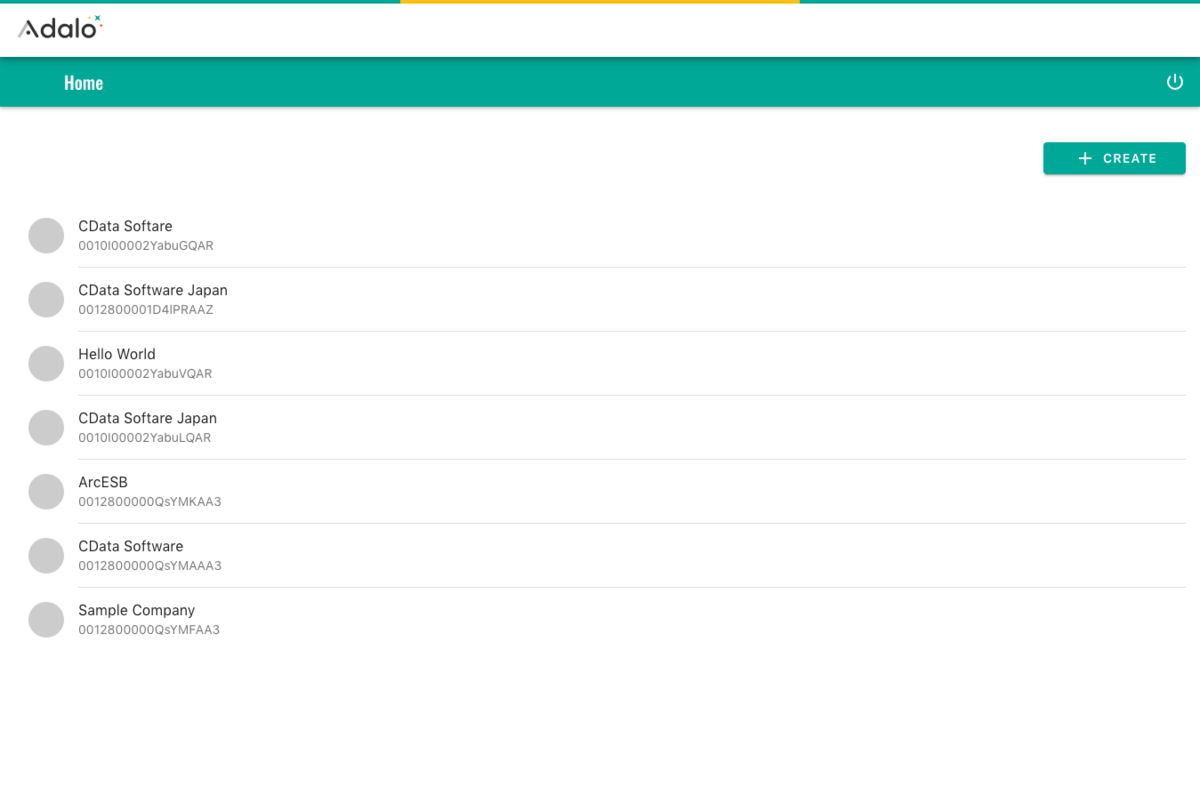
Task: Select avatar circle beside CData Software Japan
Action: pos(46,299)
